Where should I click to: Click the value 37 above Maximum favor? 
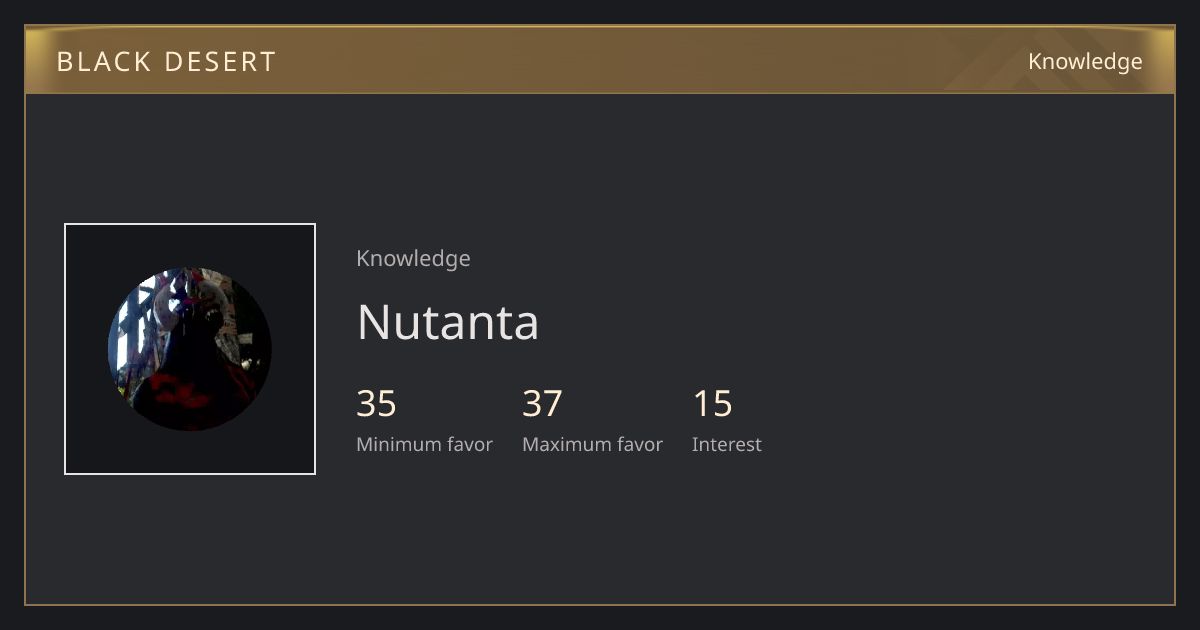coord(542,403)
